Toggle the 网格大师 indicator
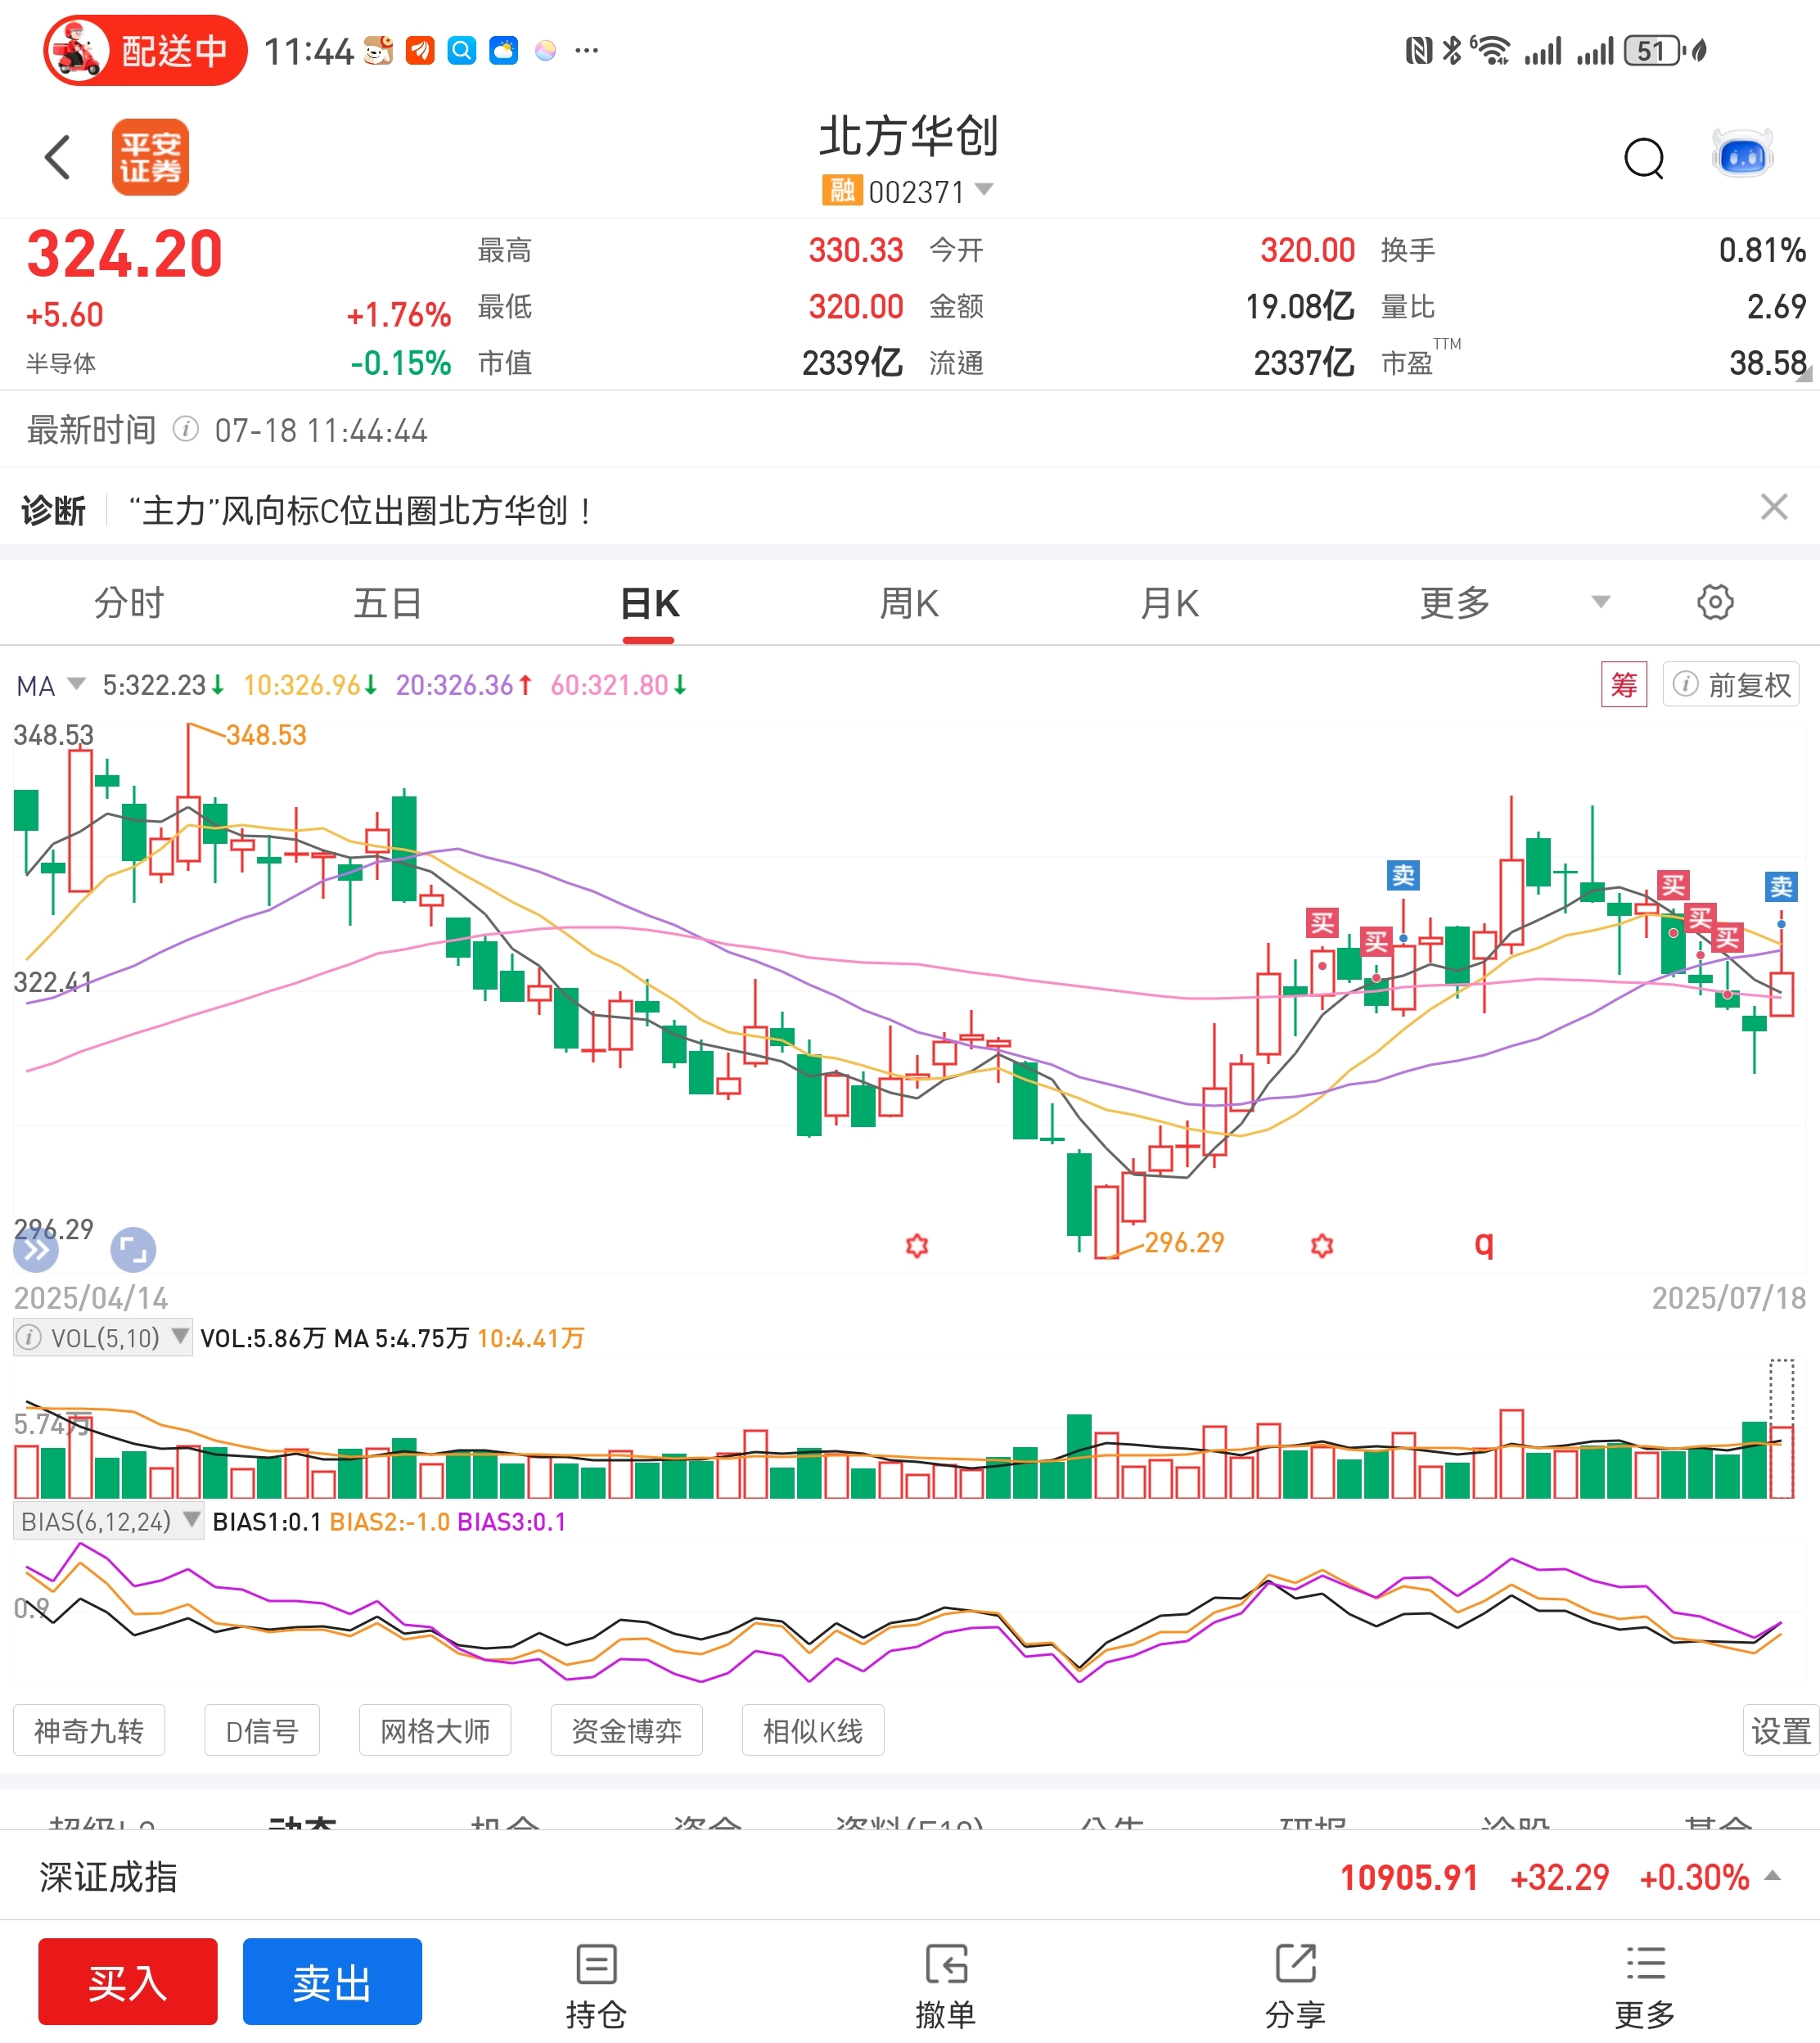 point(435,1731)
